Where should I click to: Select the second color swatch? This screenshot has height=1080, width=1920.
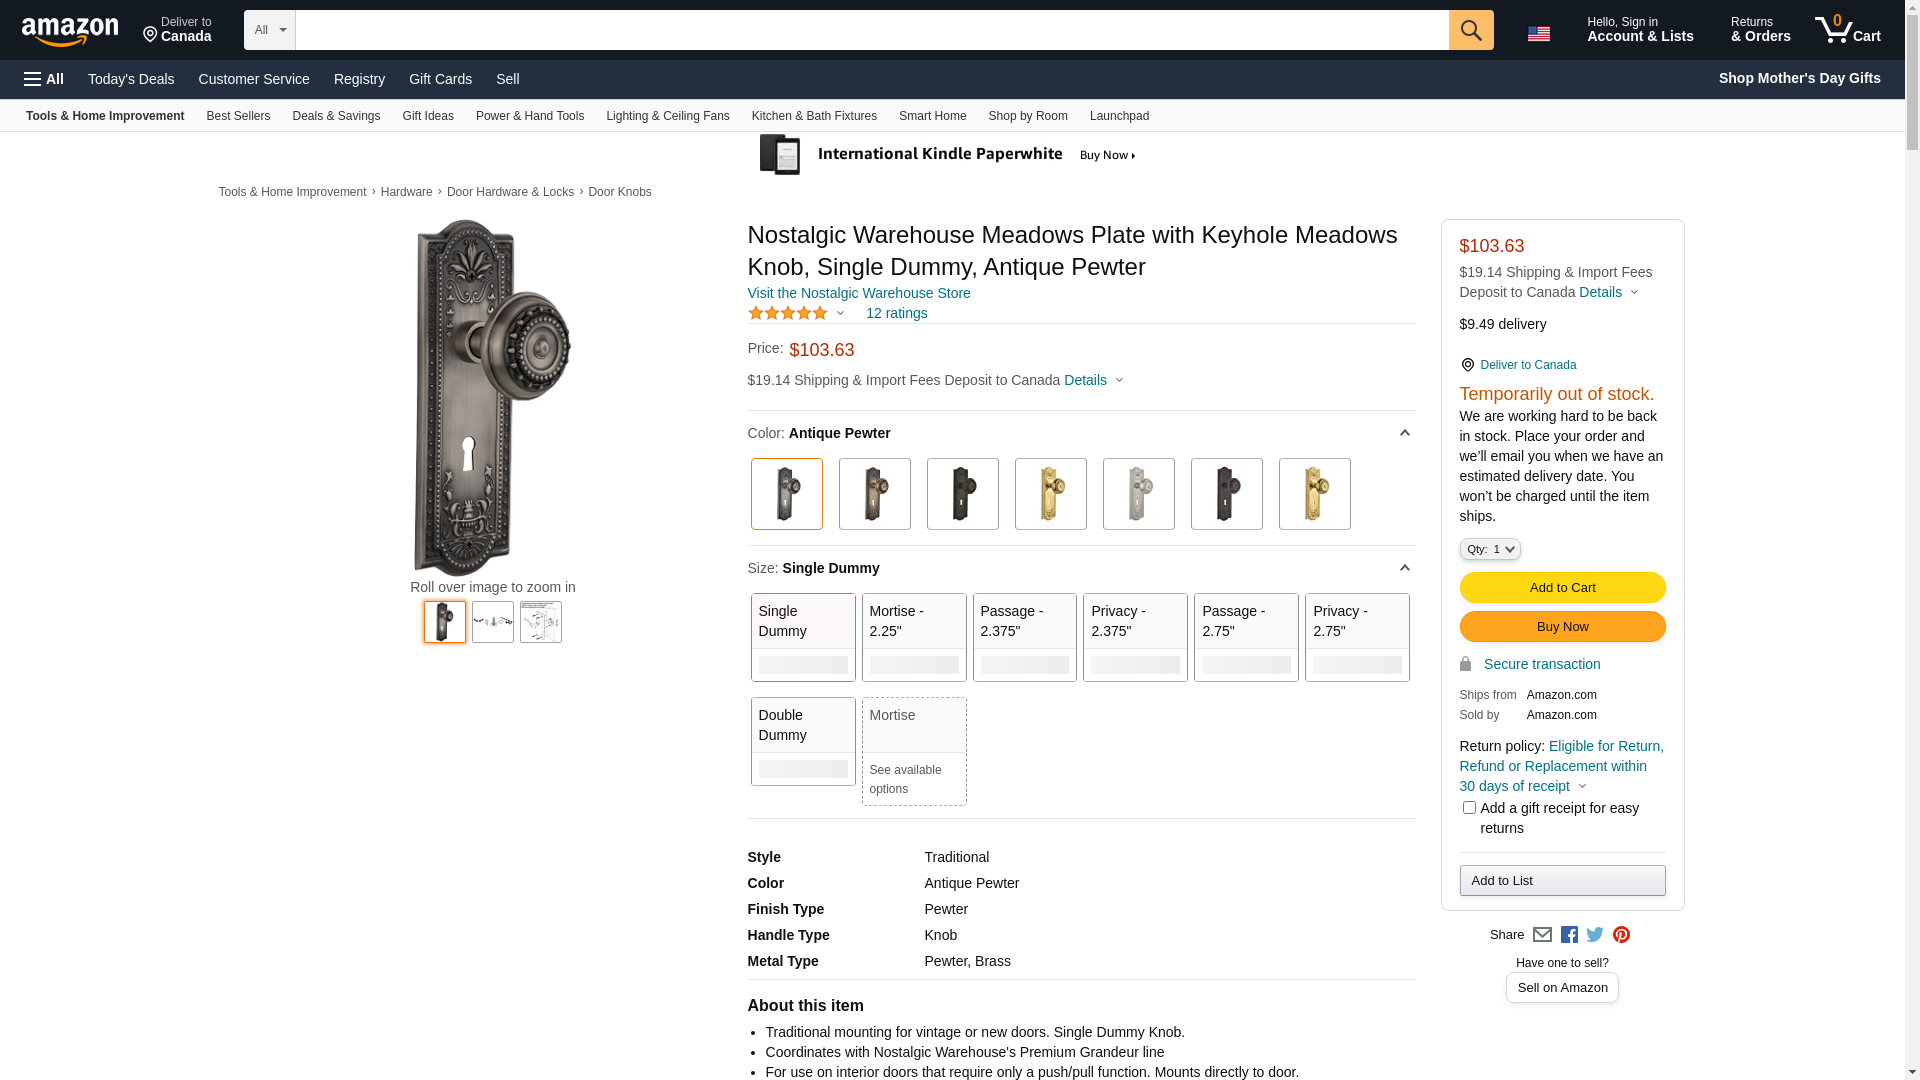pyautogui.click(x=874, y=494)
